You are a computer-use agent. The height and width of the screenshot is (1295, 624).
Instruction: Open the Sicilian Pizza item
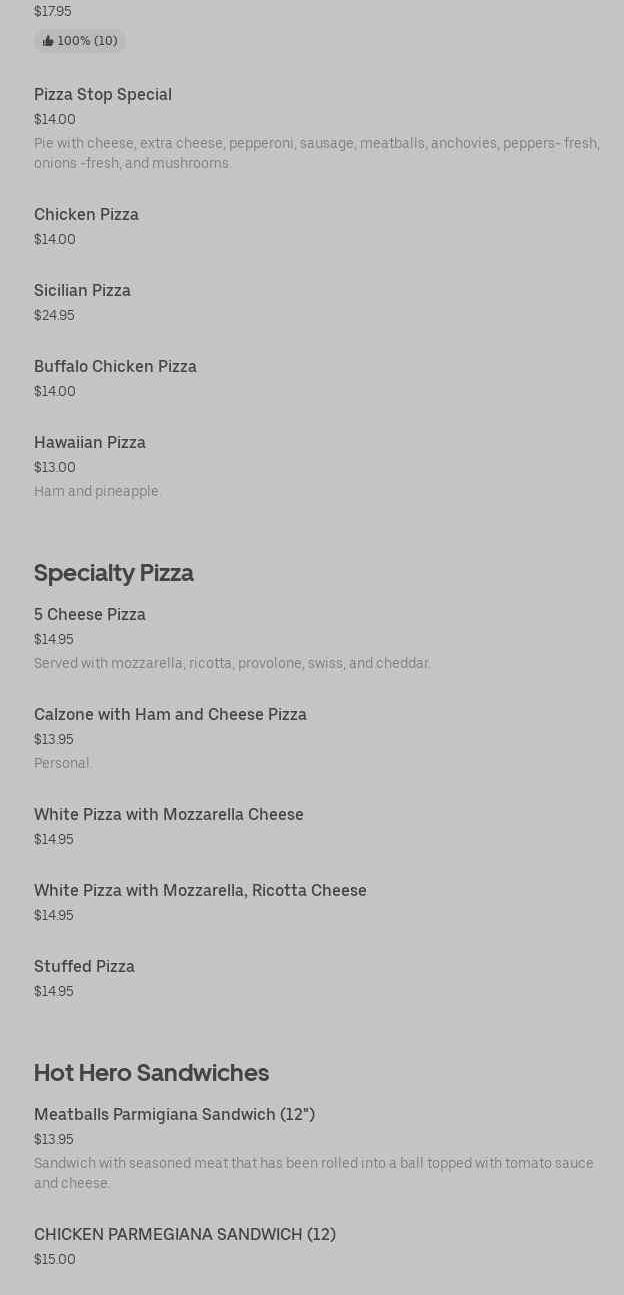pyautogui.click(x=83, y=291)
